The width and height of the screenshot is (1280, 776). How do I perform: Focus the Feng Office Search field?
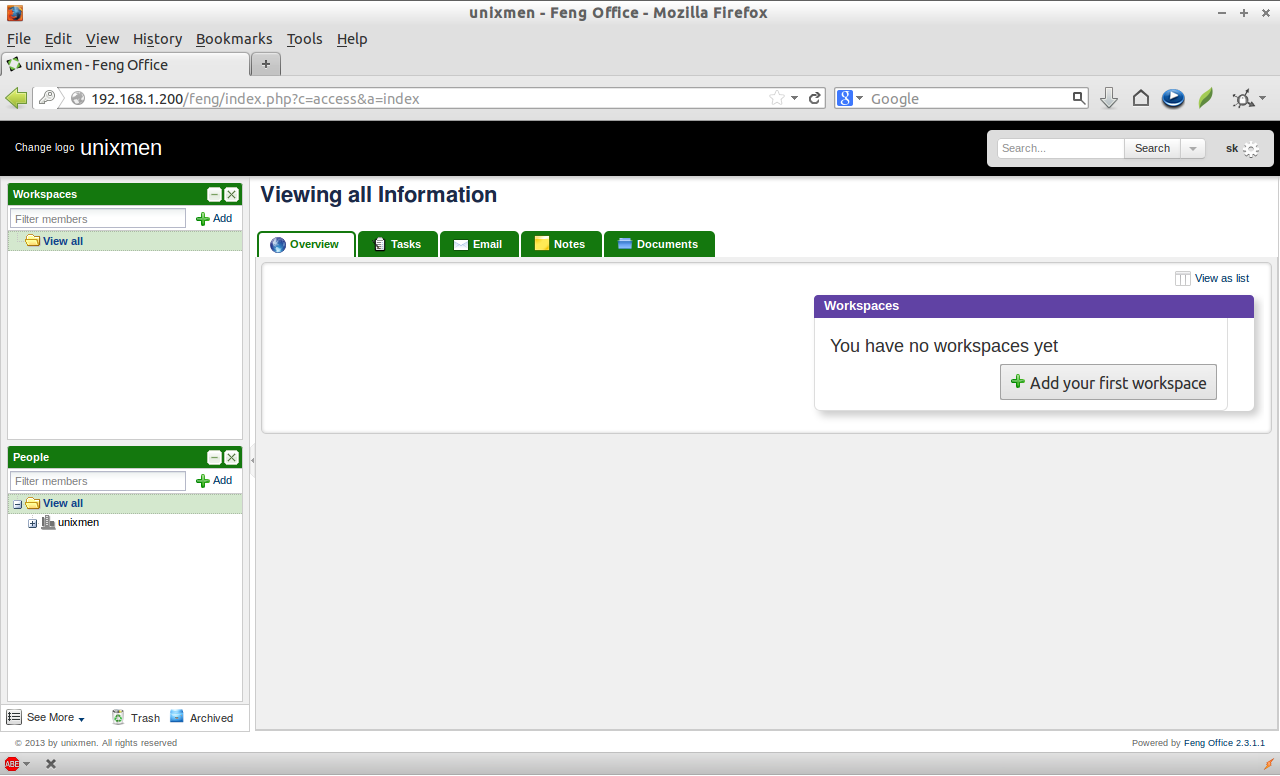(x=1060, y=148)
